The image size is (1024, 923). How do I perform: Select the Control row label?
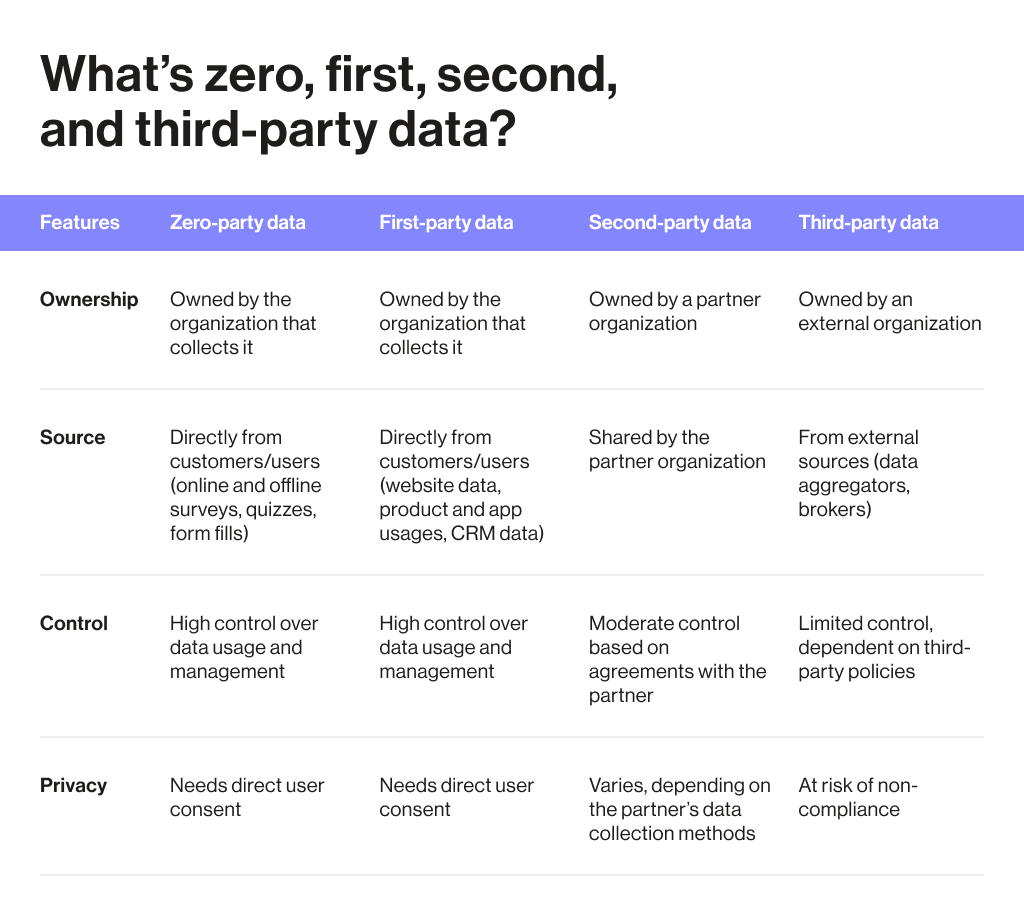74,623
